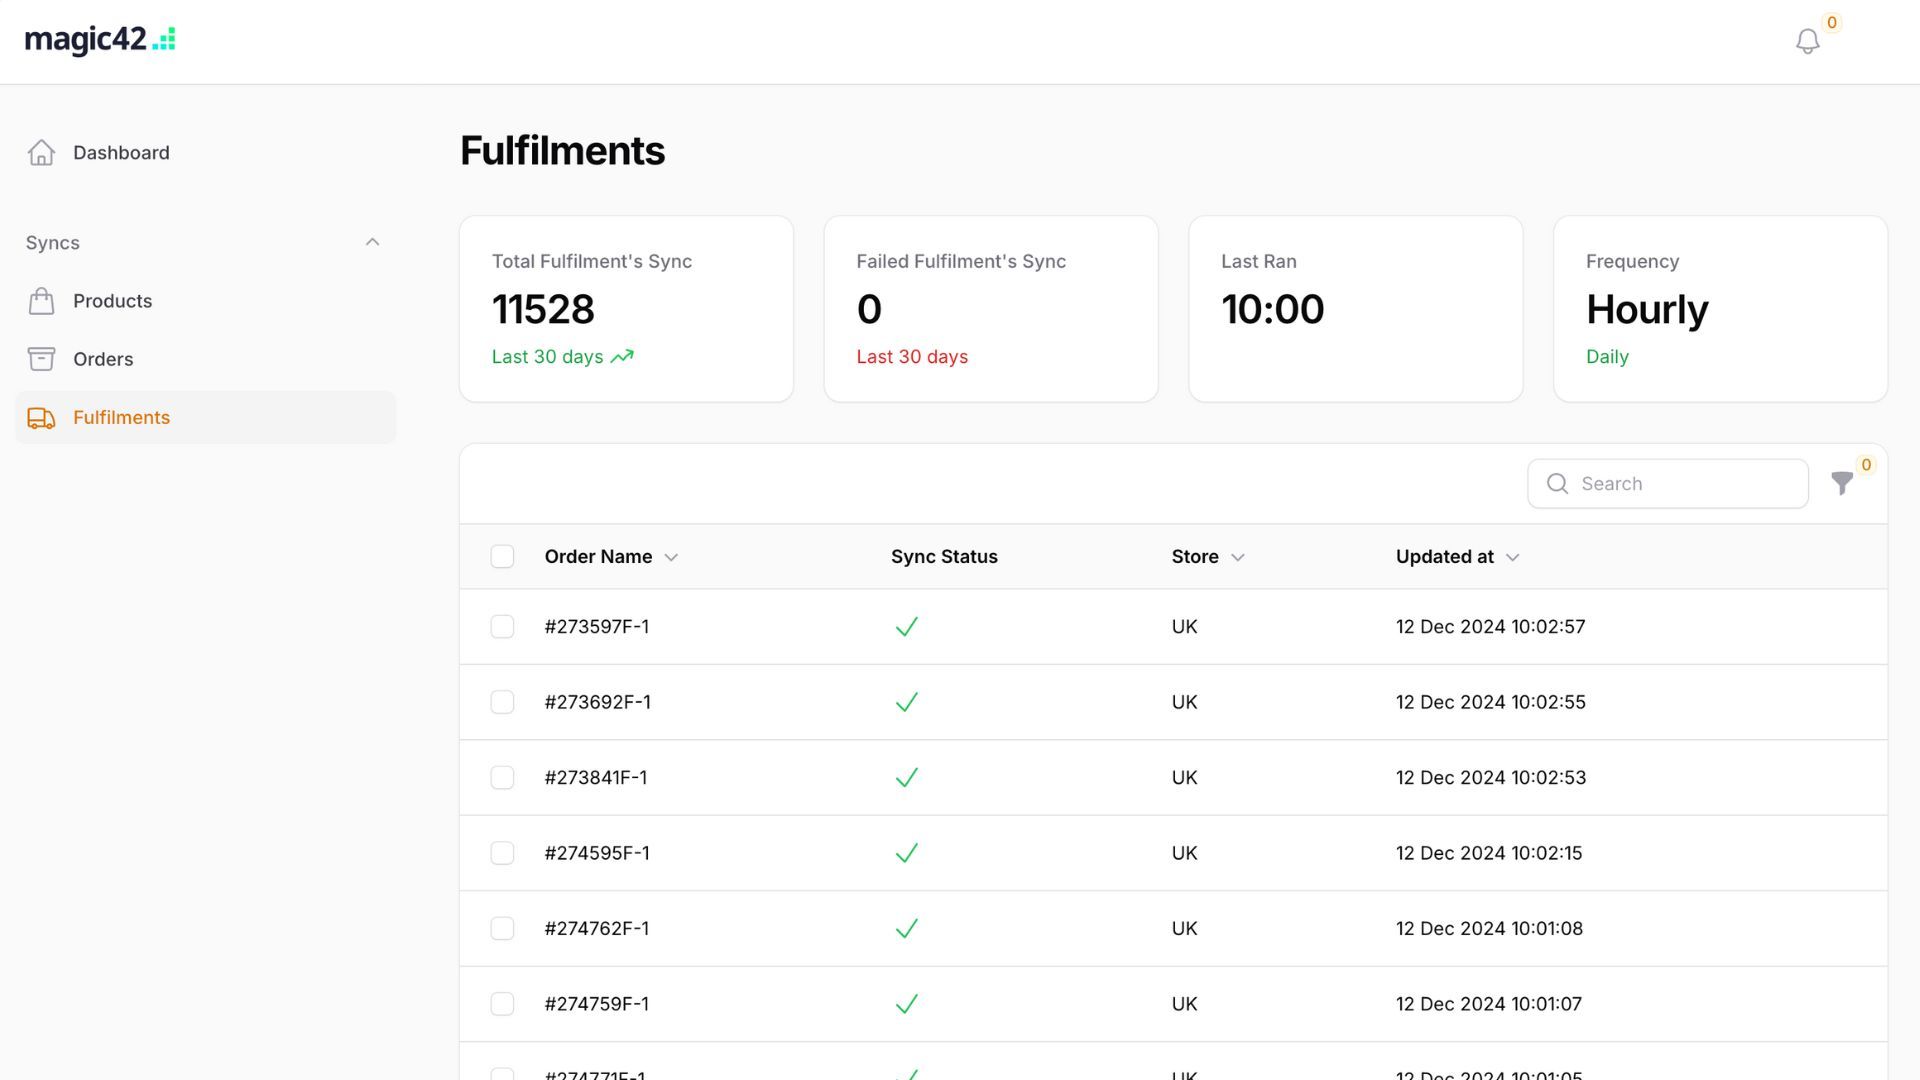Viewport: 1920px width, 1080px height.
Task: Click timestamp 12 Dec 2024 10:02:15
Action: (x=1489, y=854)
